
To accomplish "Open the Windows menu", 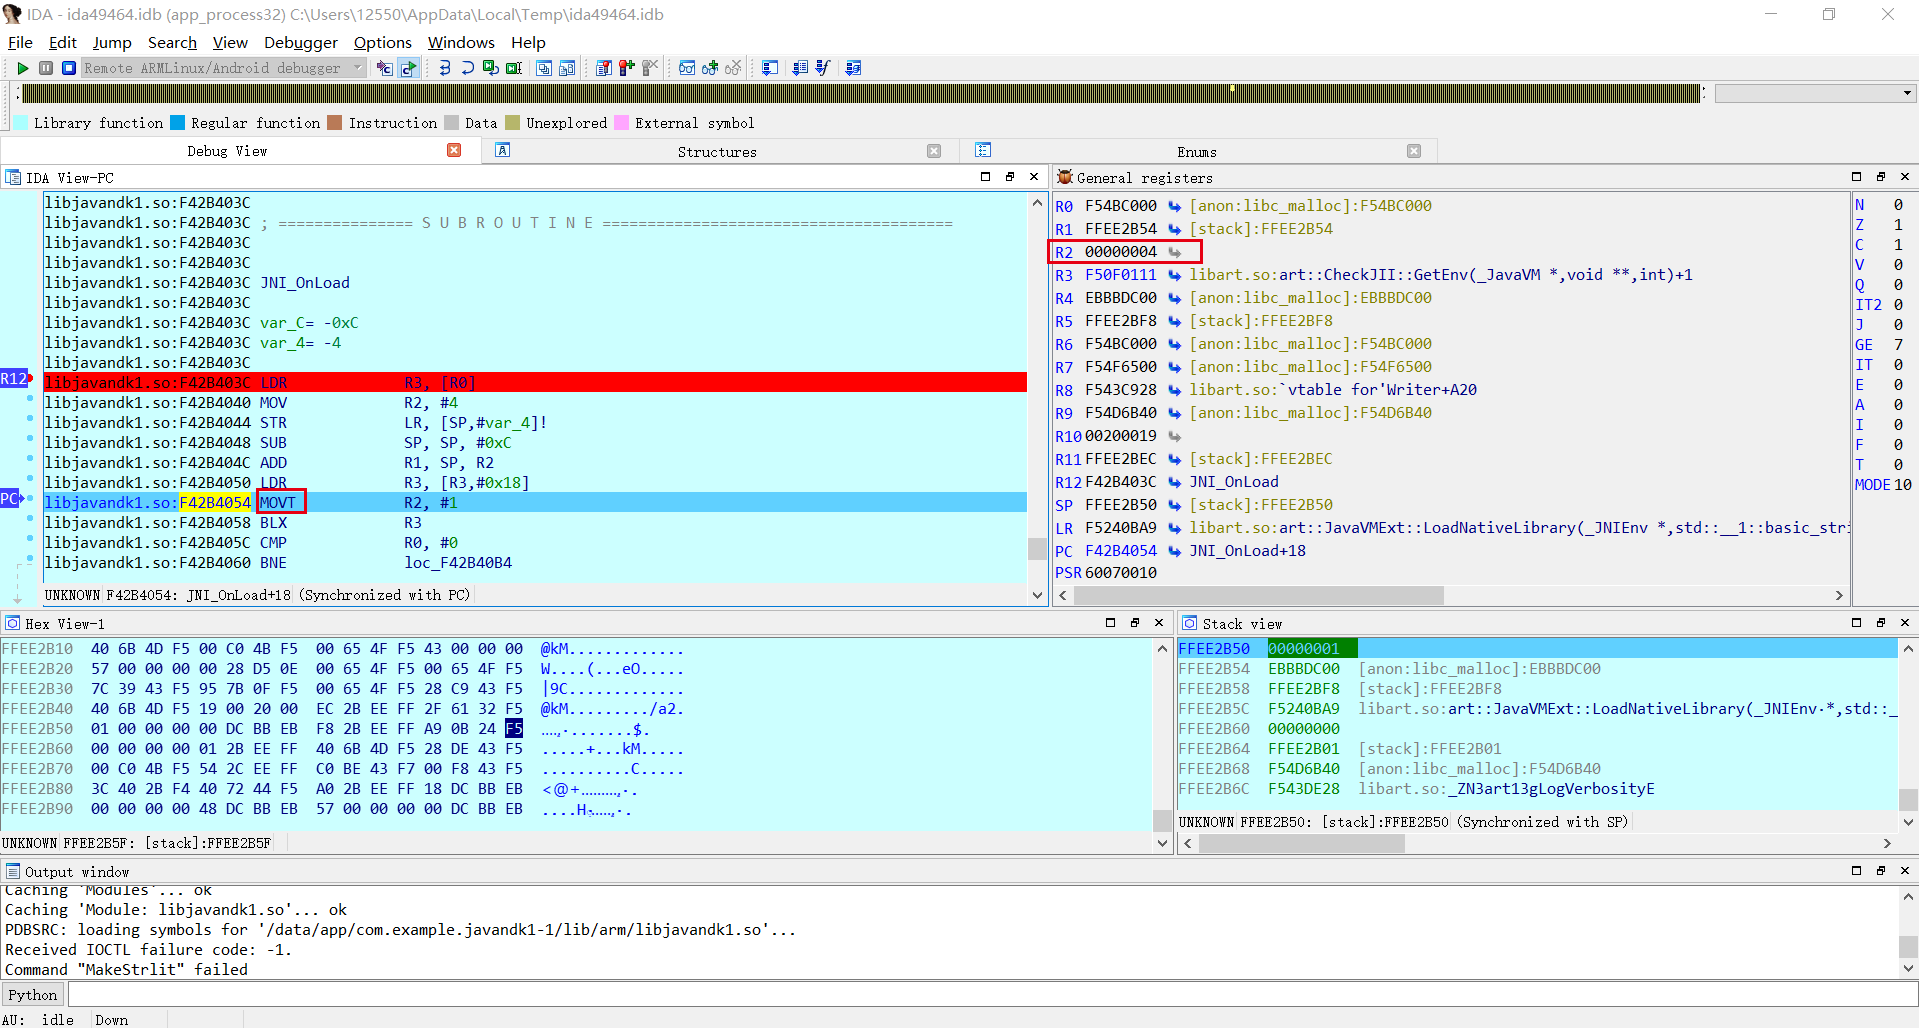I will pos(461,42).
